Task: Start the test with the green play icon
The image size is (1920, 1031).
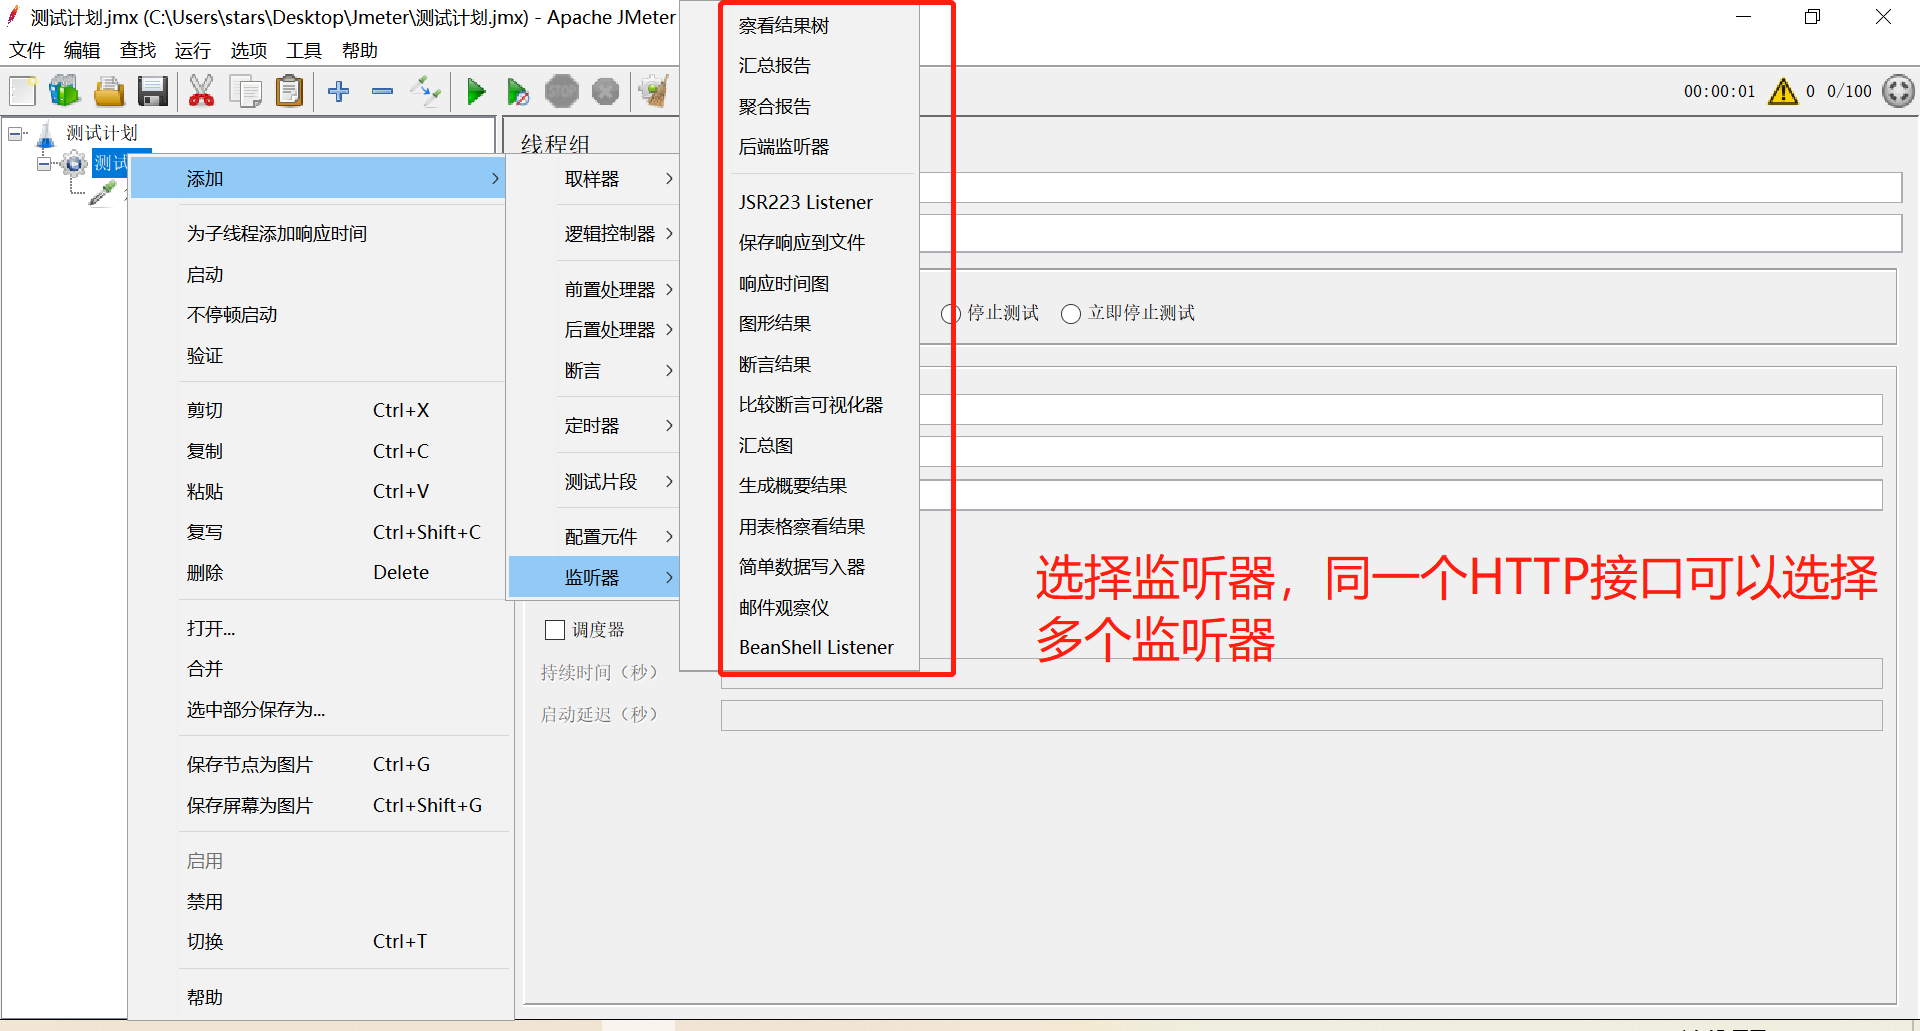Action: point(476,91)
